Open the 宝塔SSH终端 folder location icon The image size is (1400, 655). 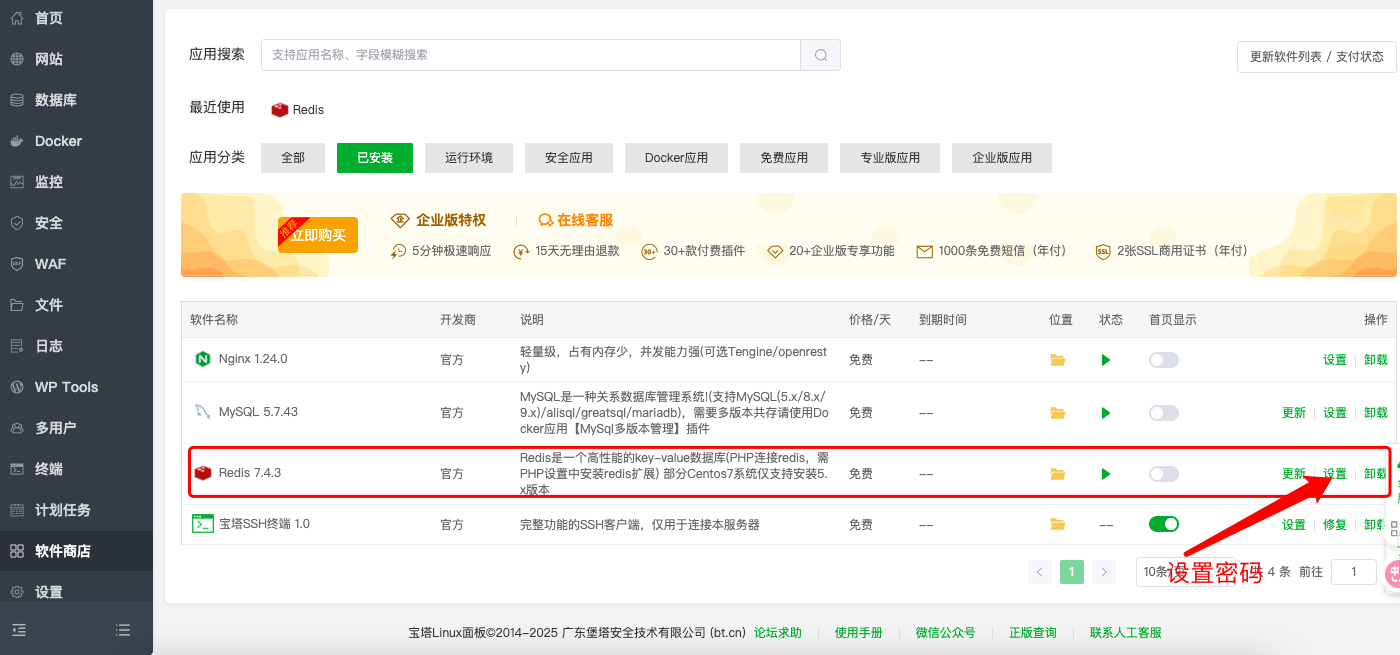(x=1057, y=524)
